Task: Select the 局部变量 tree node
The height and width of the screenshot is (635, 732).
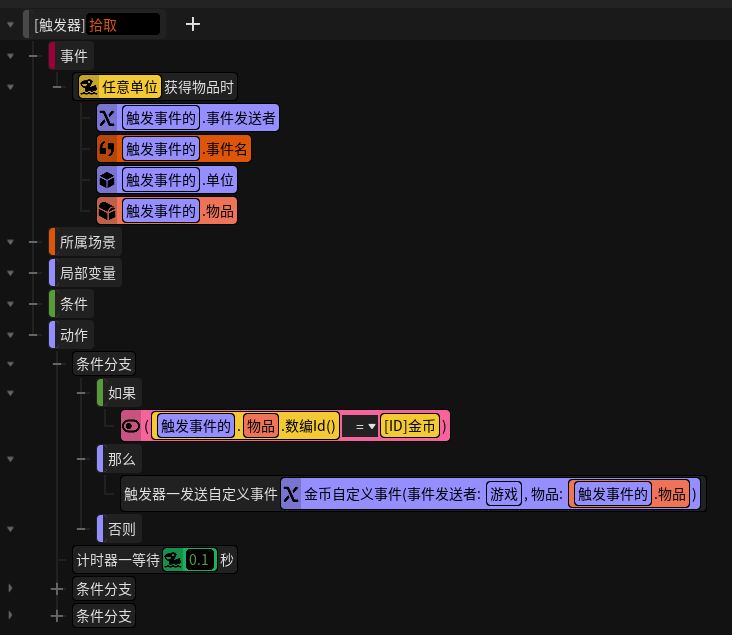Action: (x=85, y=273)
